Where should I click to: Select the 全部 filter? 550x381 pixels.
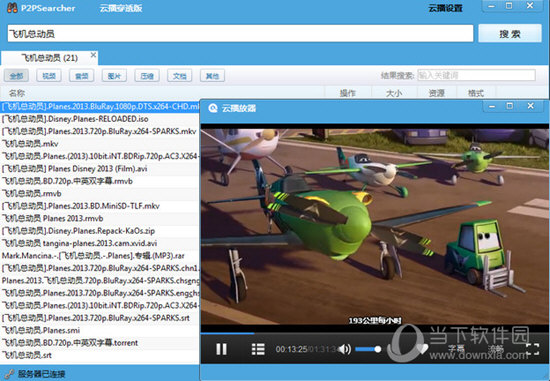[16, 76]
